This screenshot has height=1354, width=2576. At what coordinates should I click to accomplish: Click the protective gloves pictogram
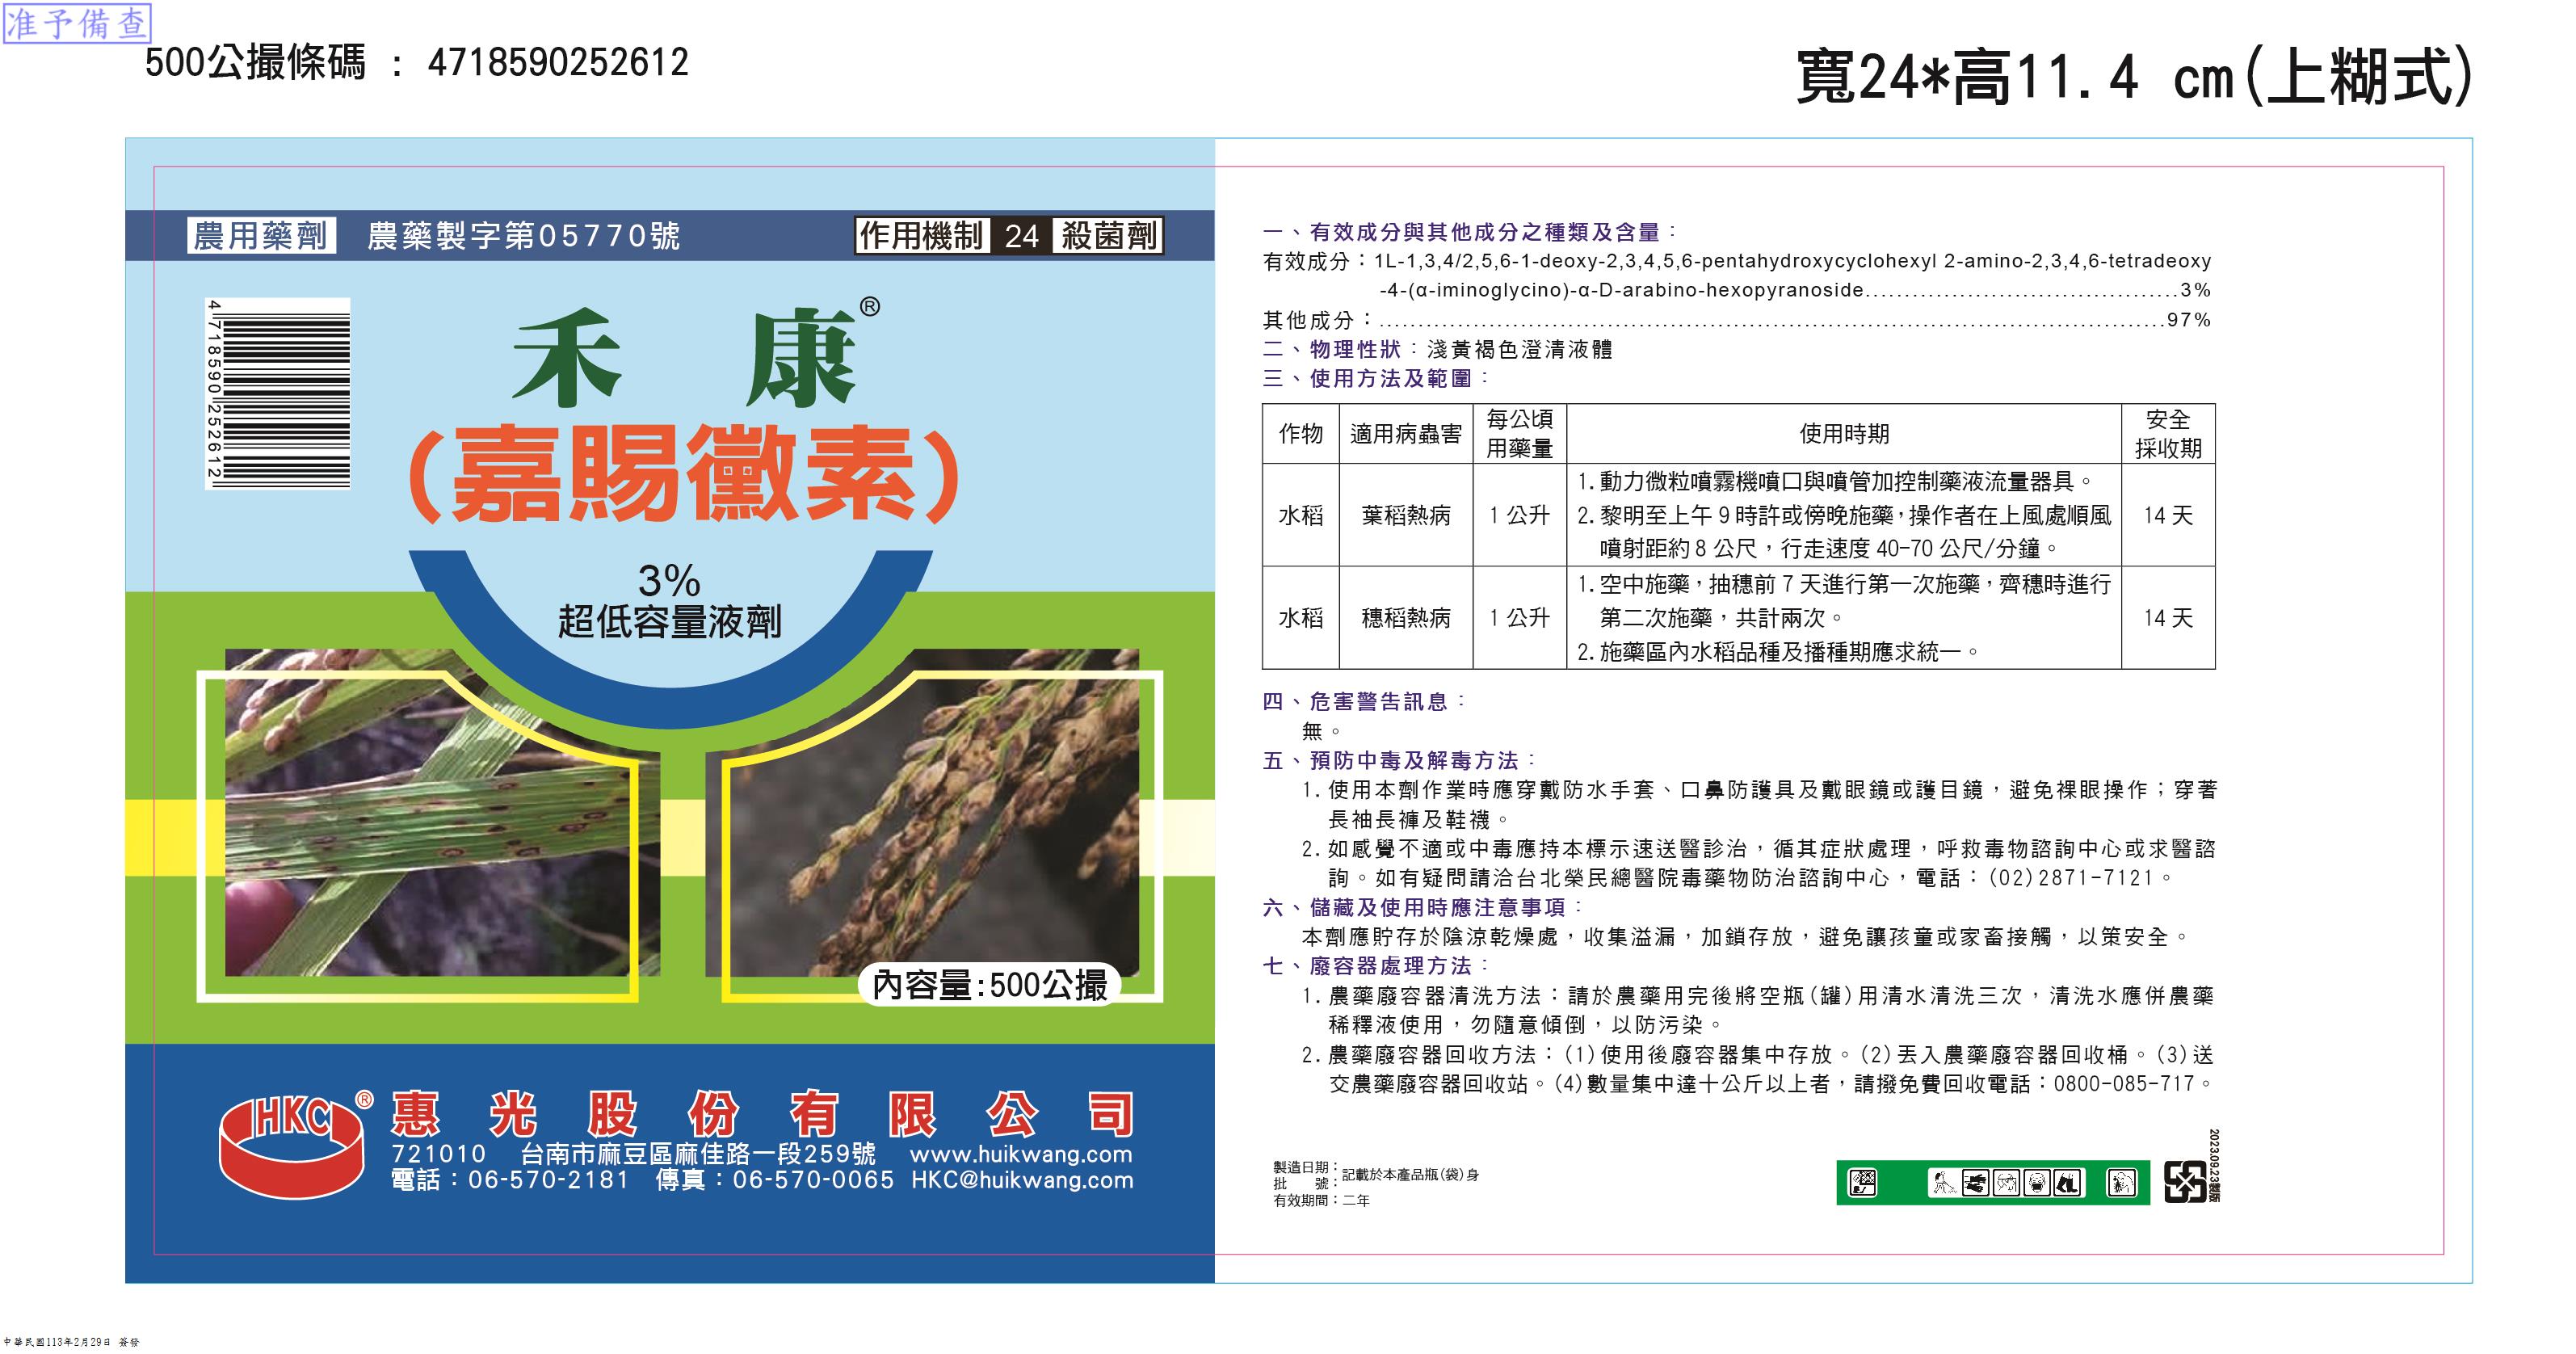pyautogui.click(x=1975, y=1184)
